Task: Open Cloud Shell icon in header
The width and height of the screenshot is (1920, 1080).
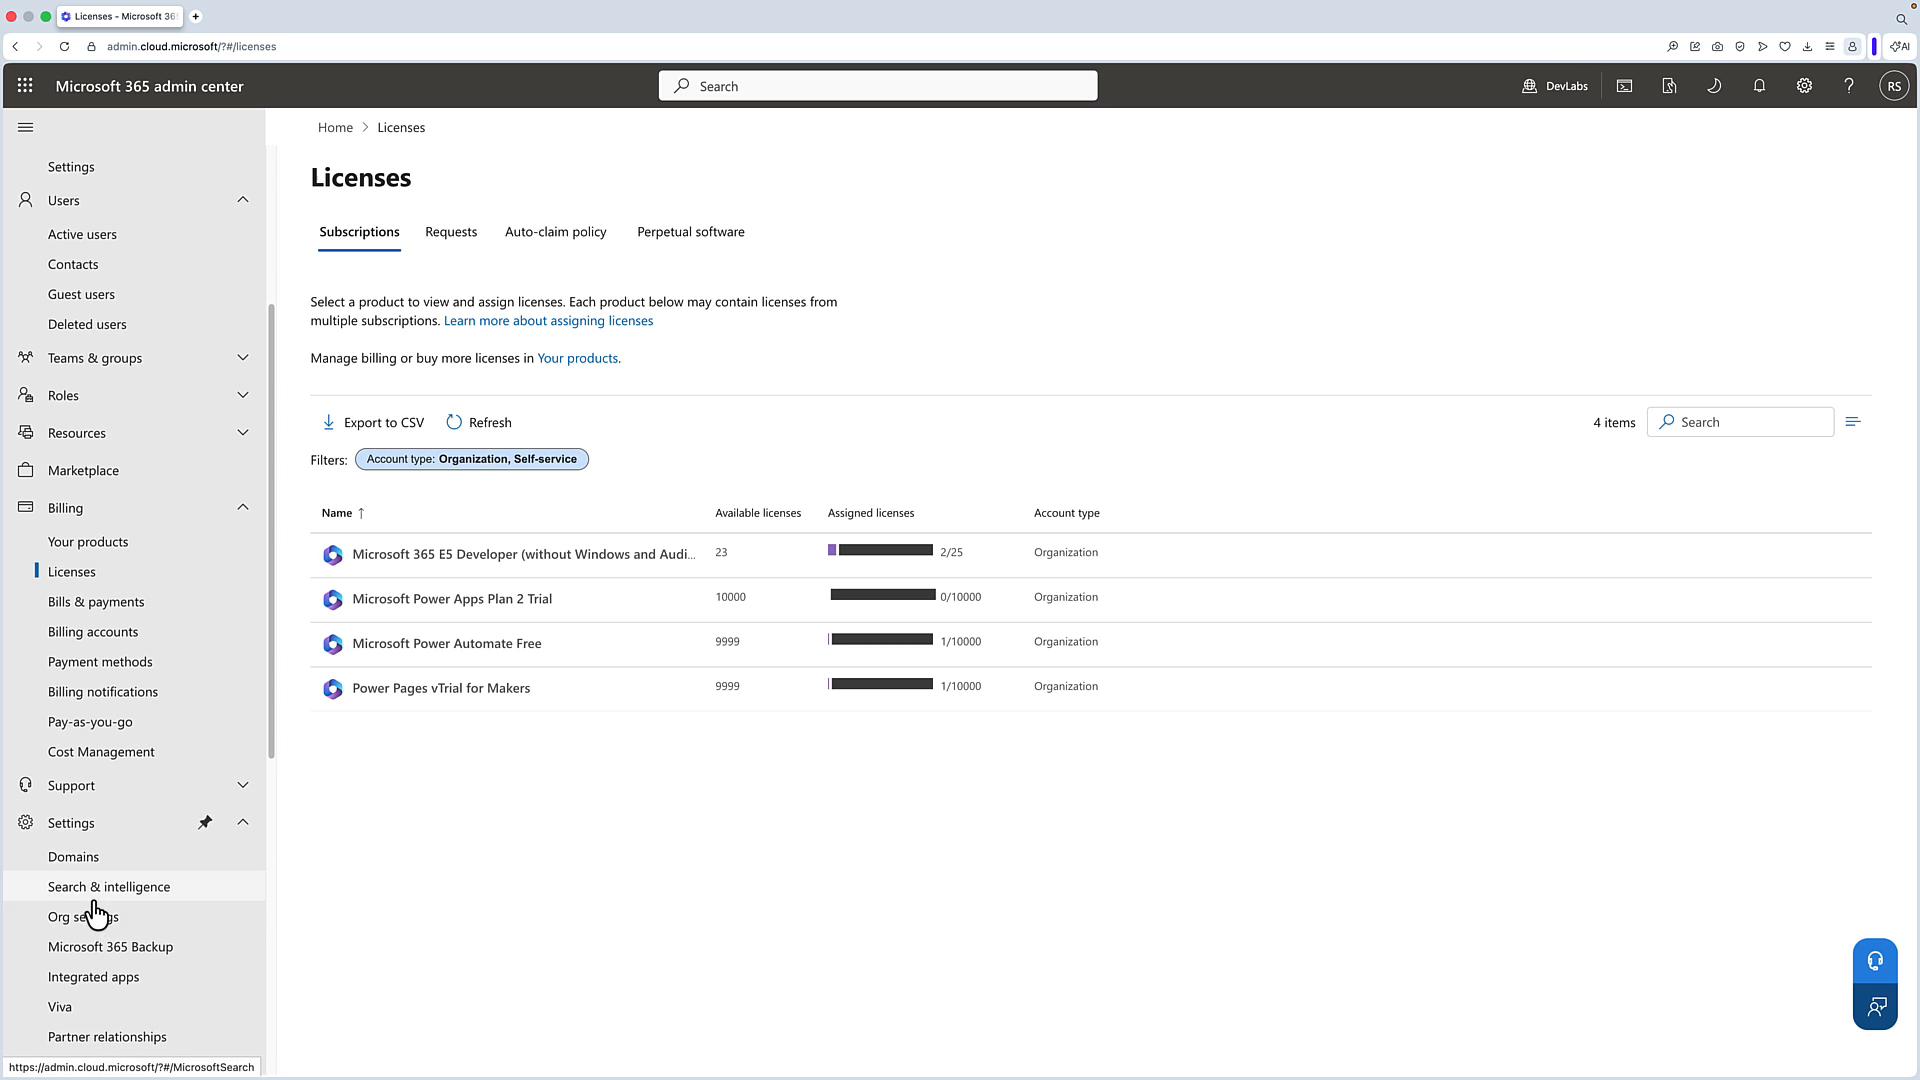Action: (1624, 86)
